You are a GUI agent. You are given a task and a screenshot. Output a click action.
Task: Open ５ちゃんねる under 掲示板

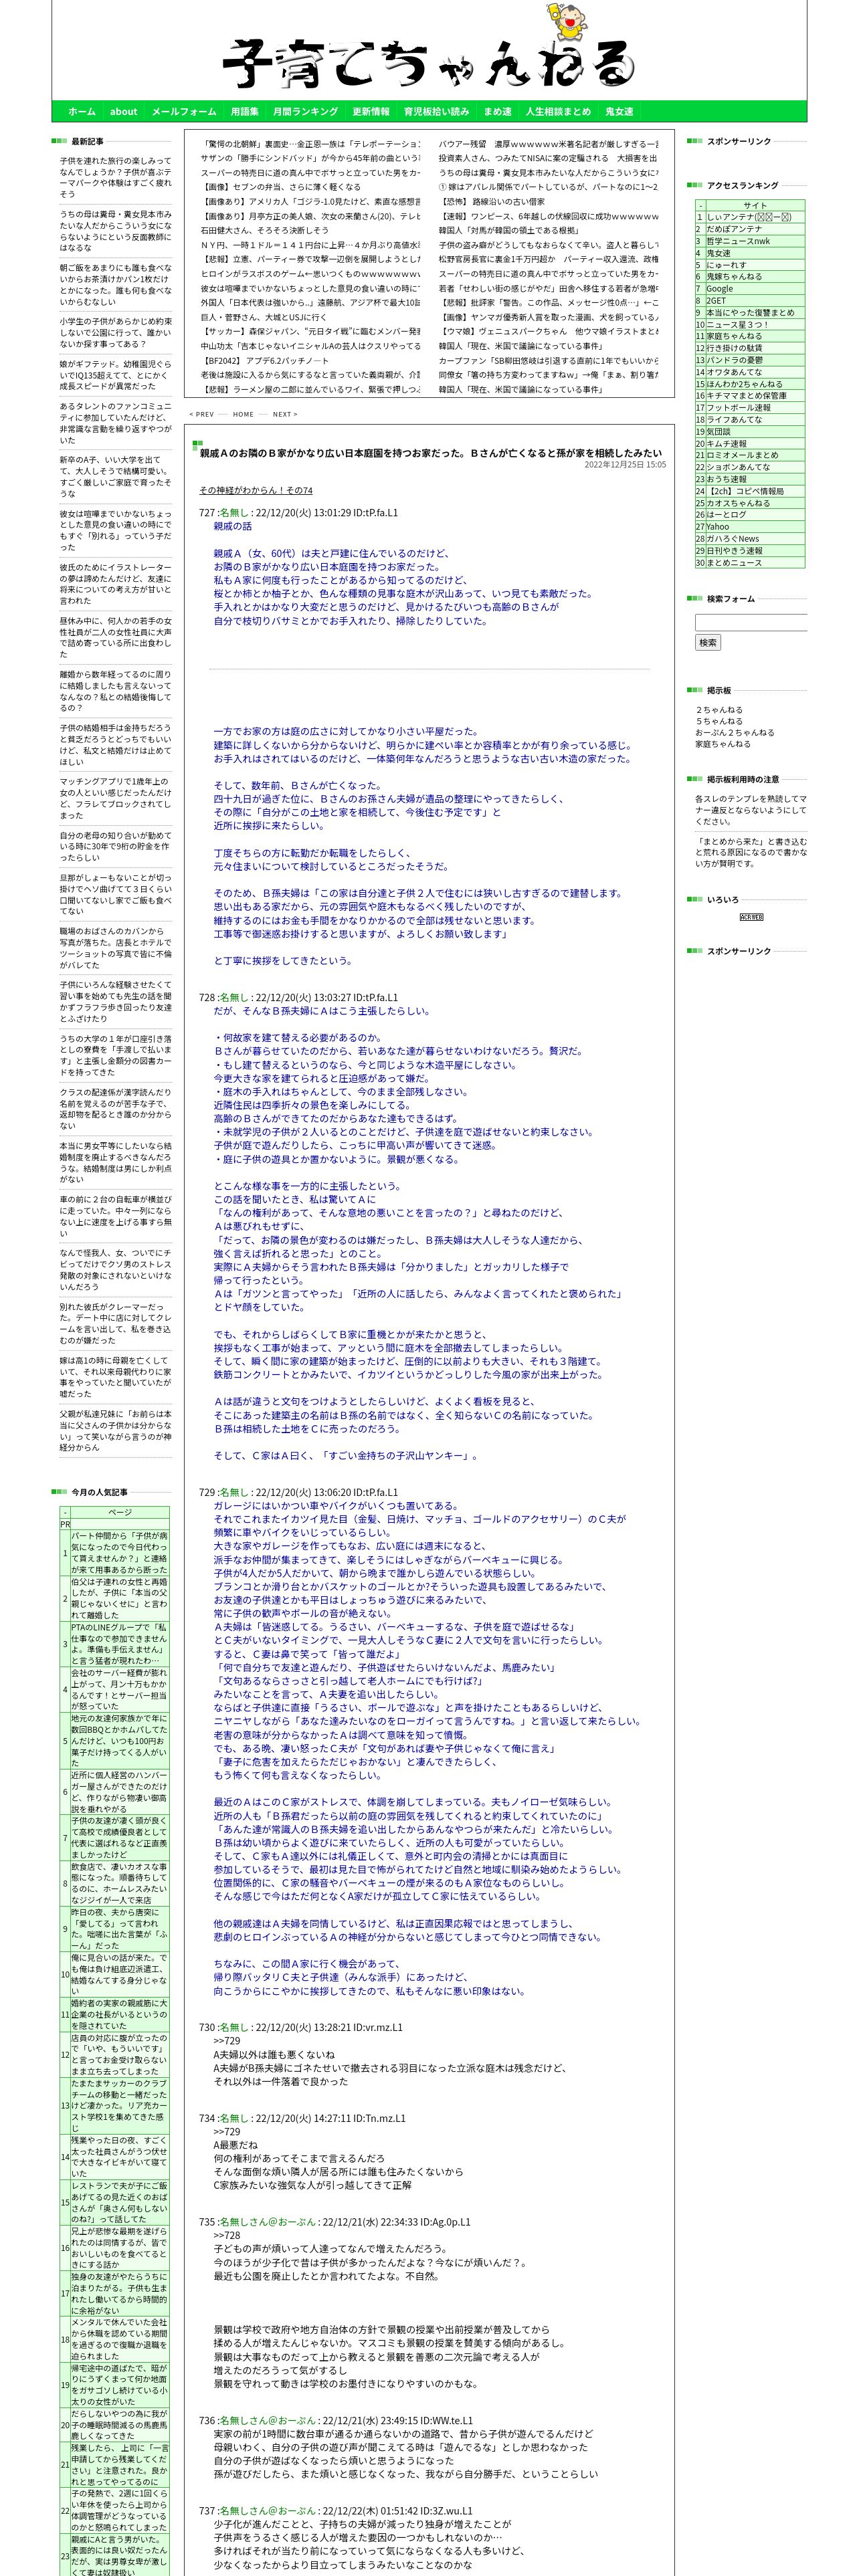pos(719,721)
